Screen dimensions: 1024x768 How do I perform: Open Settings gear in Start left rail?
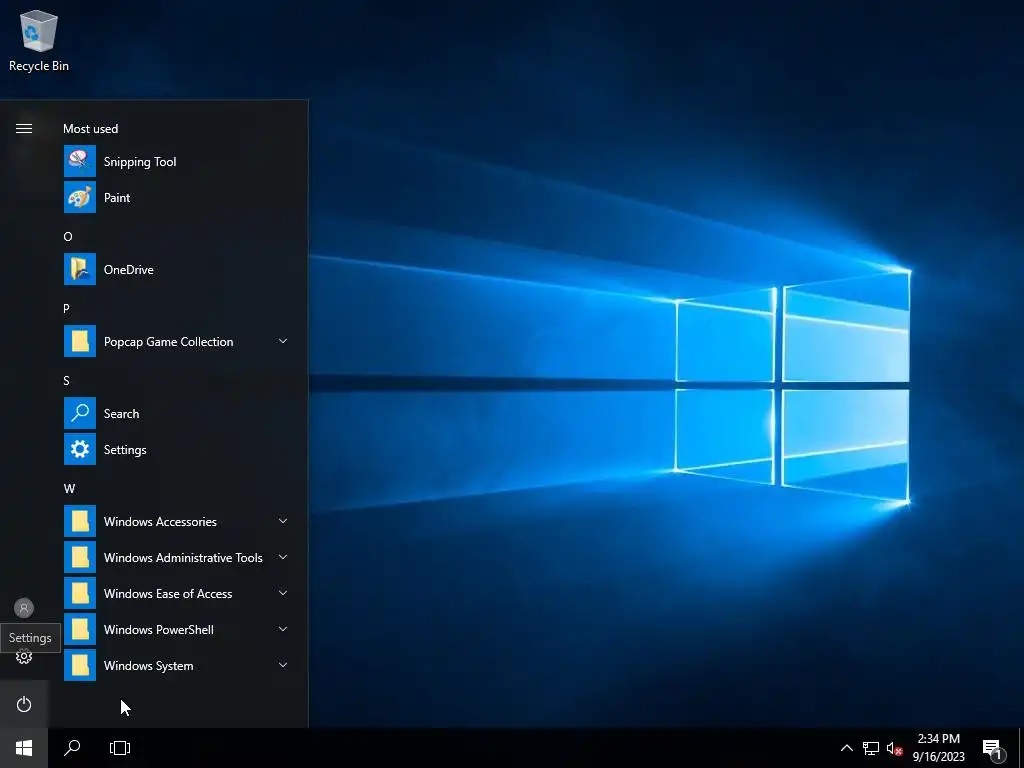[24, 656]
